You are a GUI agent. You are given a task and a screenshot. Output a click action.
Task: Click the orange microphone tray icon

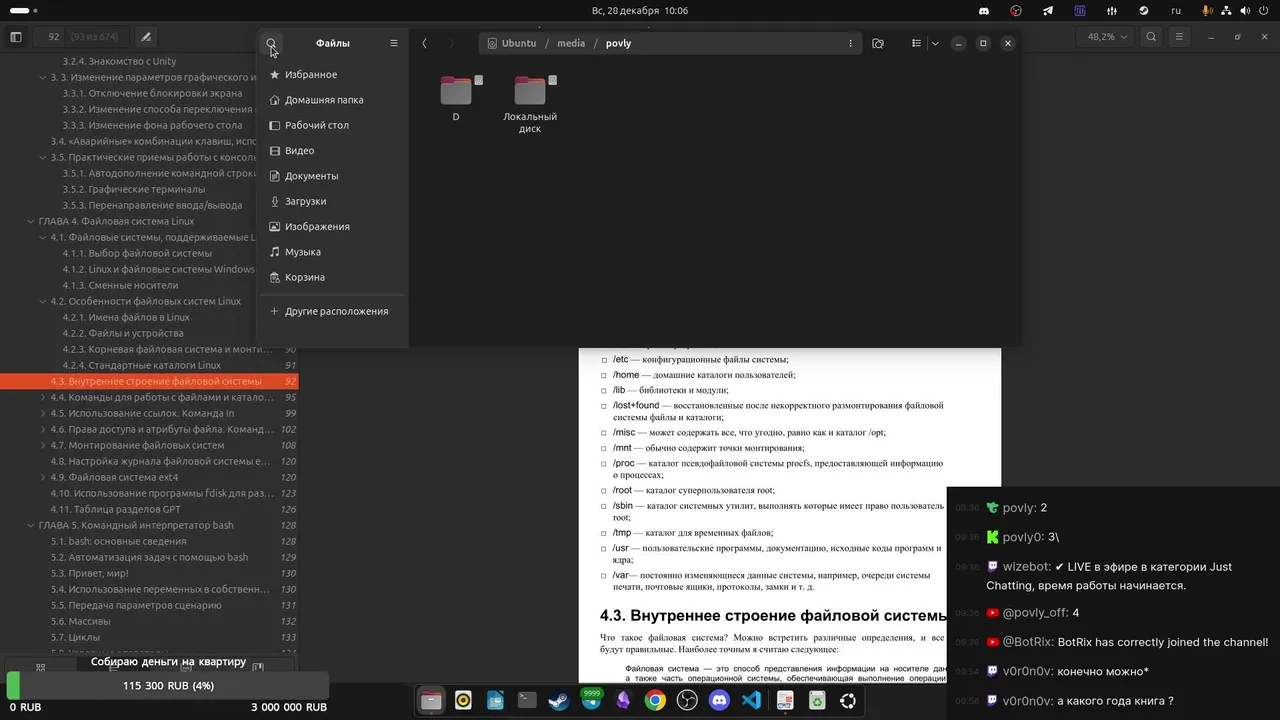click(1208, 10)
